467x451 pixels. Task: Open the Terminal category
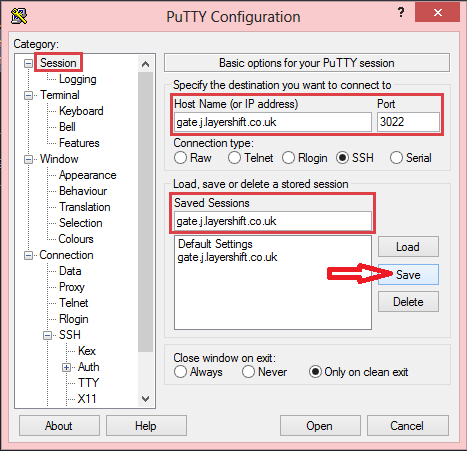[60, 95]
